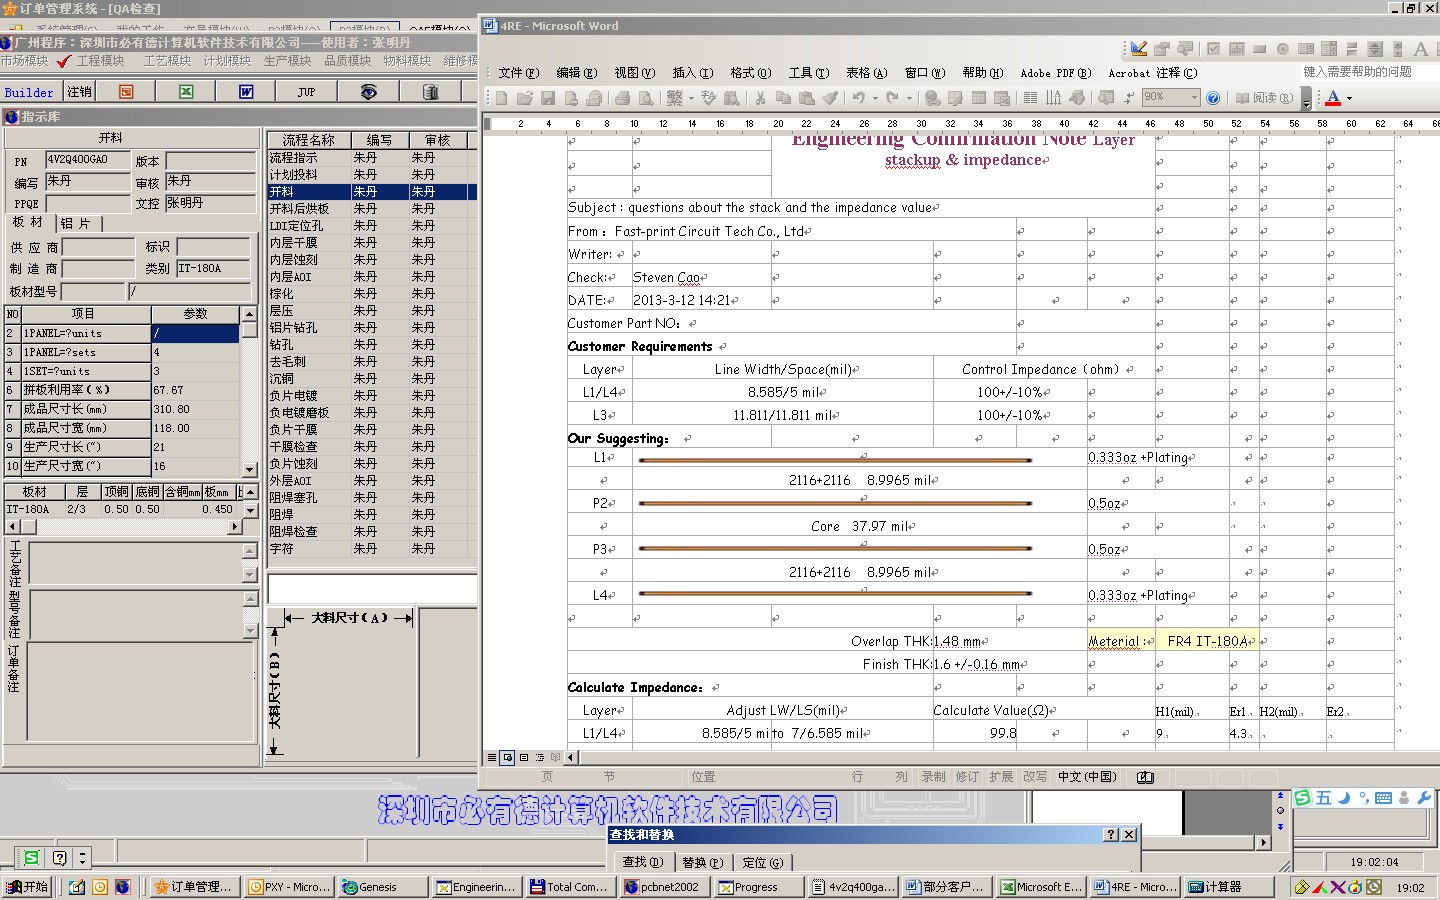The width and height of the screenshot is (1440, 900).
Task: Click the 阅读 reading layout button
Action: [1264, 97]
